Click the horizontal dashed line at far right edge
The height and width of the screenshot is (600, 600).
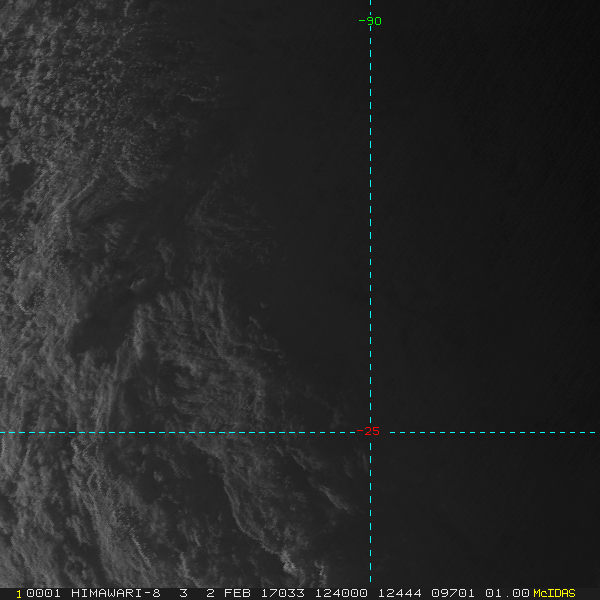point(592,433)
